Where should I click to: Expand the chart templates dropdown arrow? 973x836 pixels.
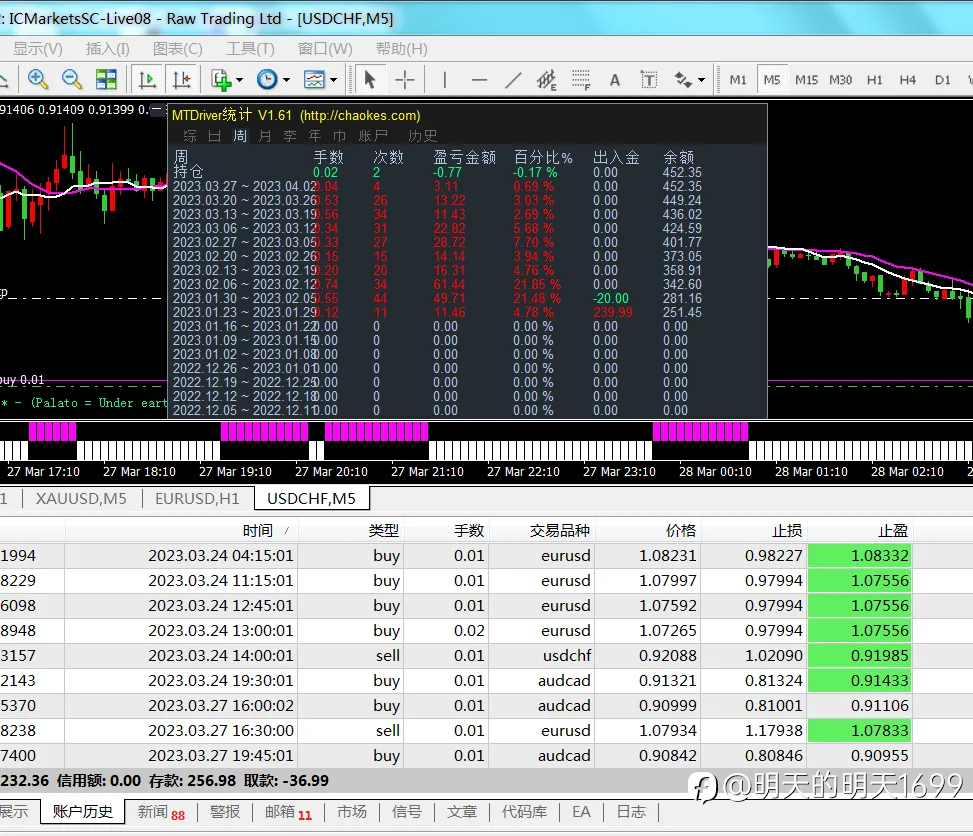[333, 80]
